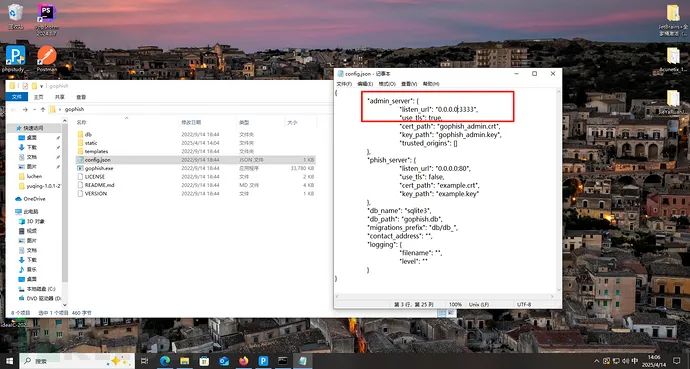Click the taskbar clock showing 14:06

coord(653,361)
